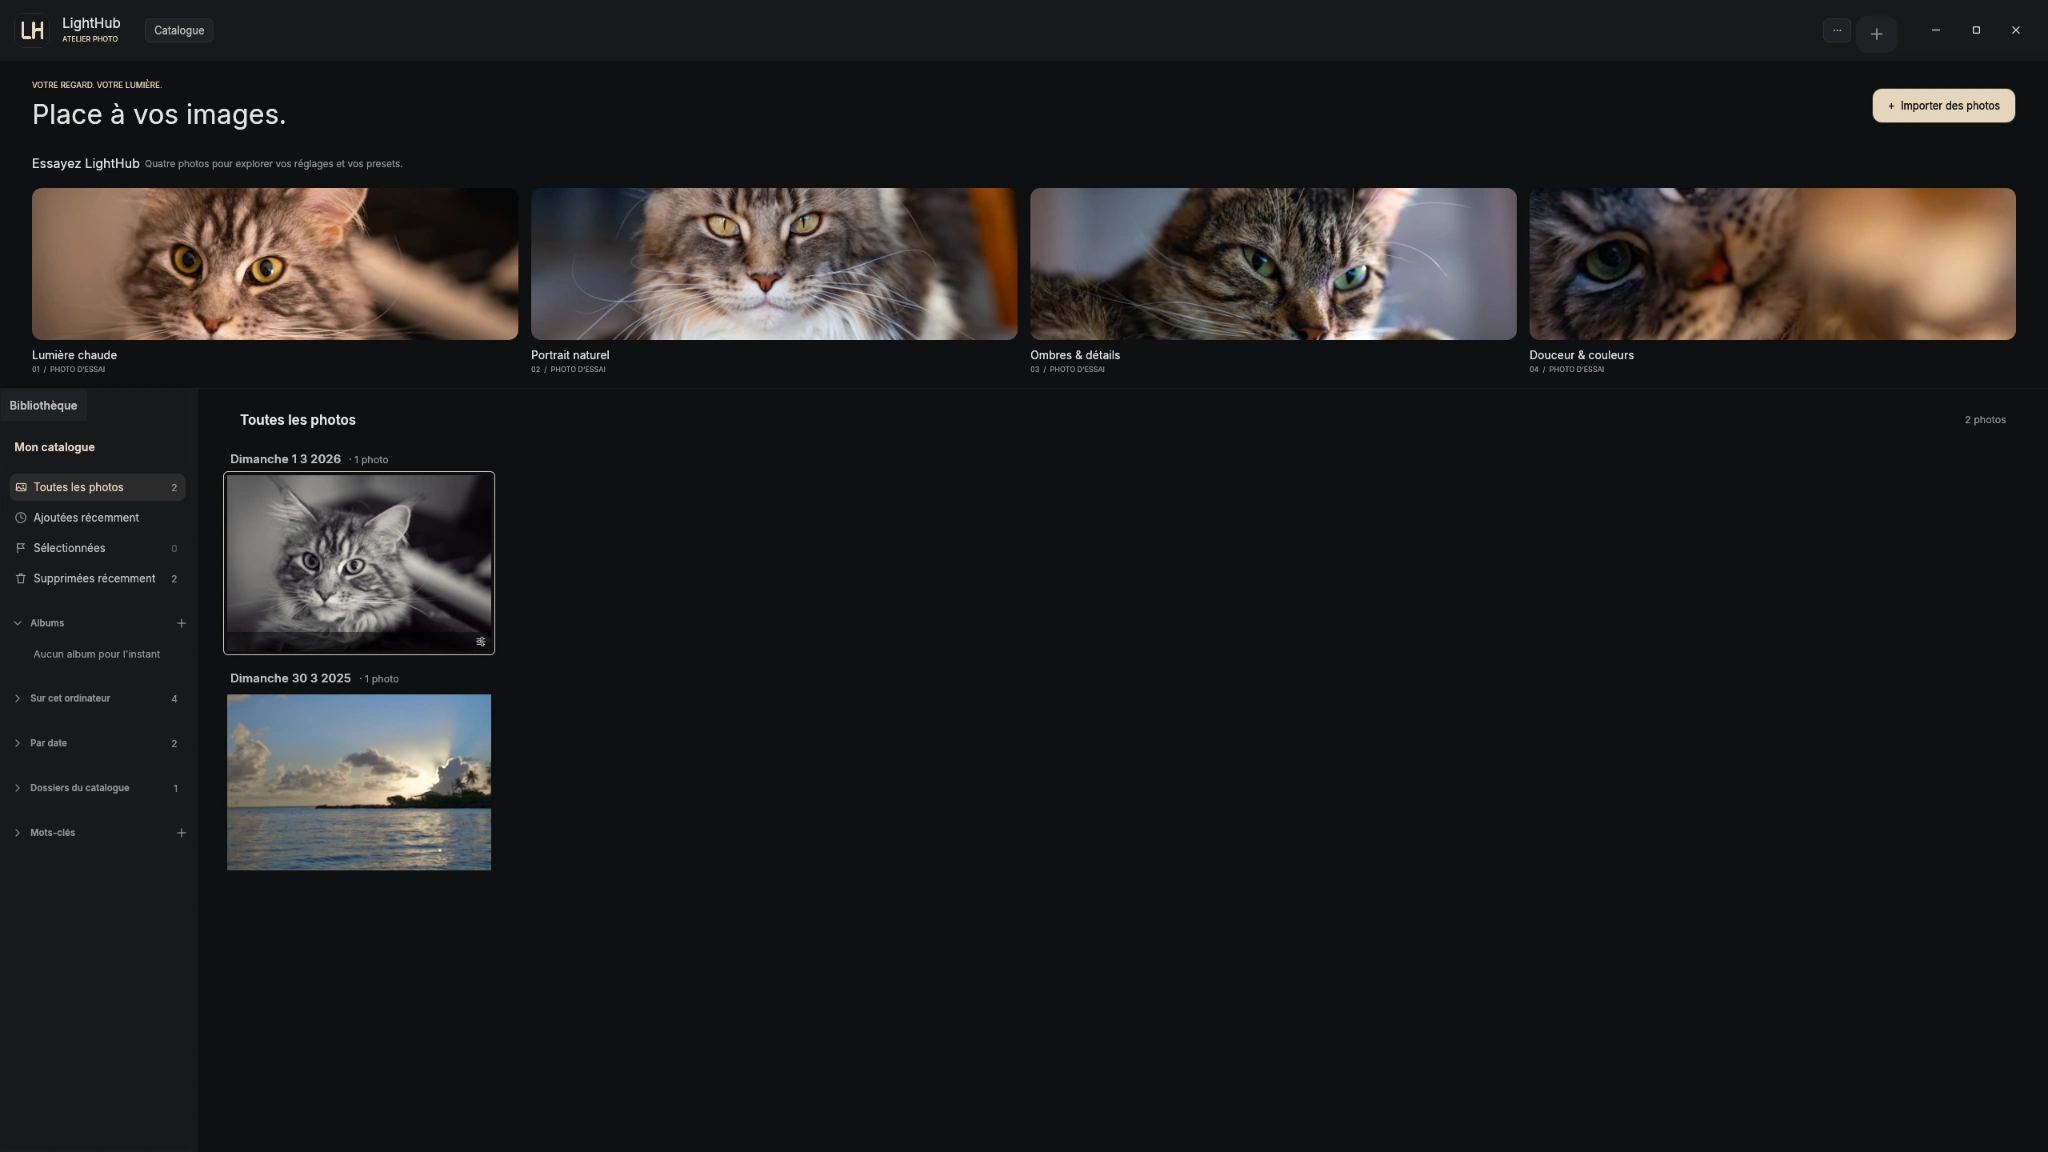
Task: Click Importer des photos button
Action: 1943,106
